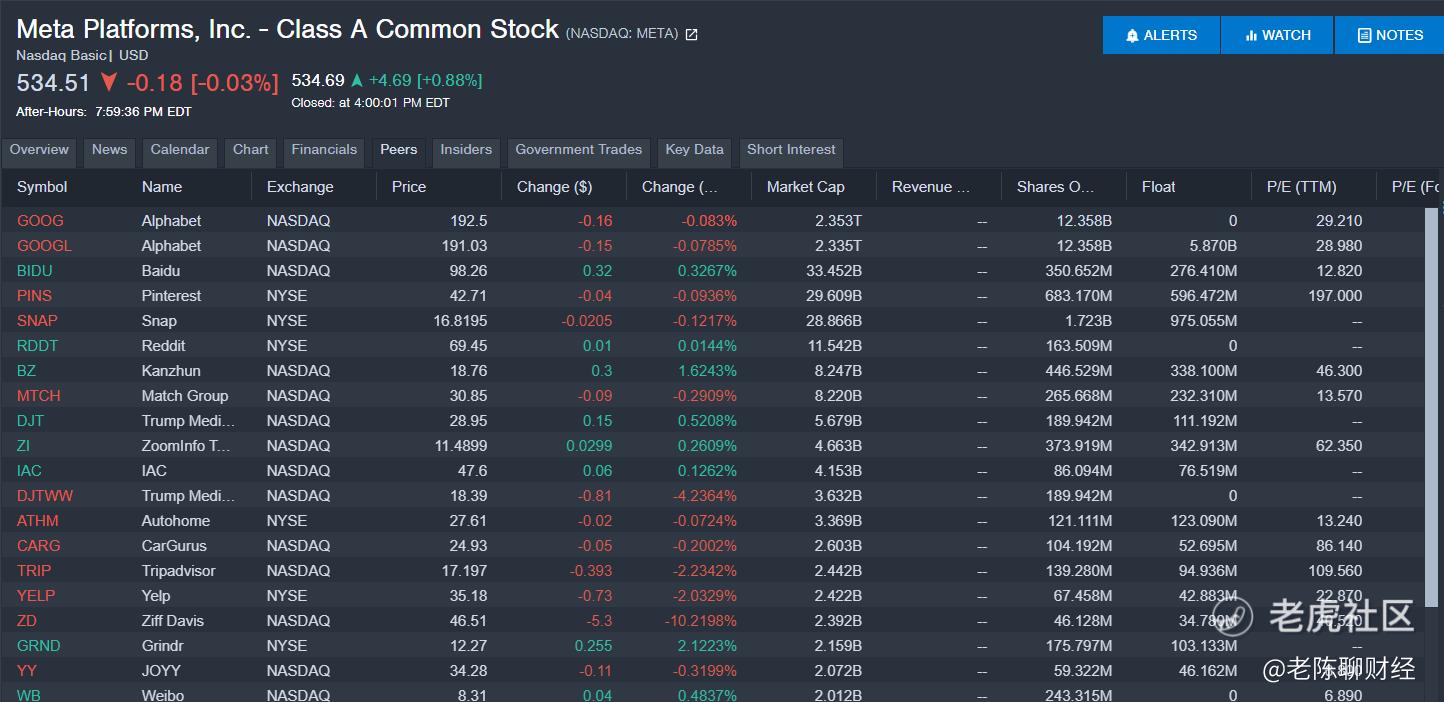View the Government Trades tab

(578, 150)
